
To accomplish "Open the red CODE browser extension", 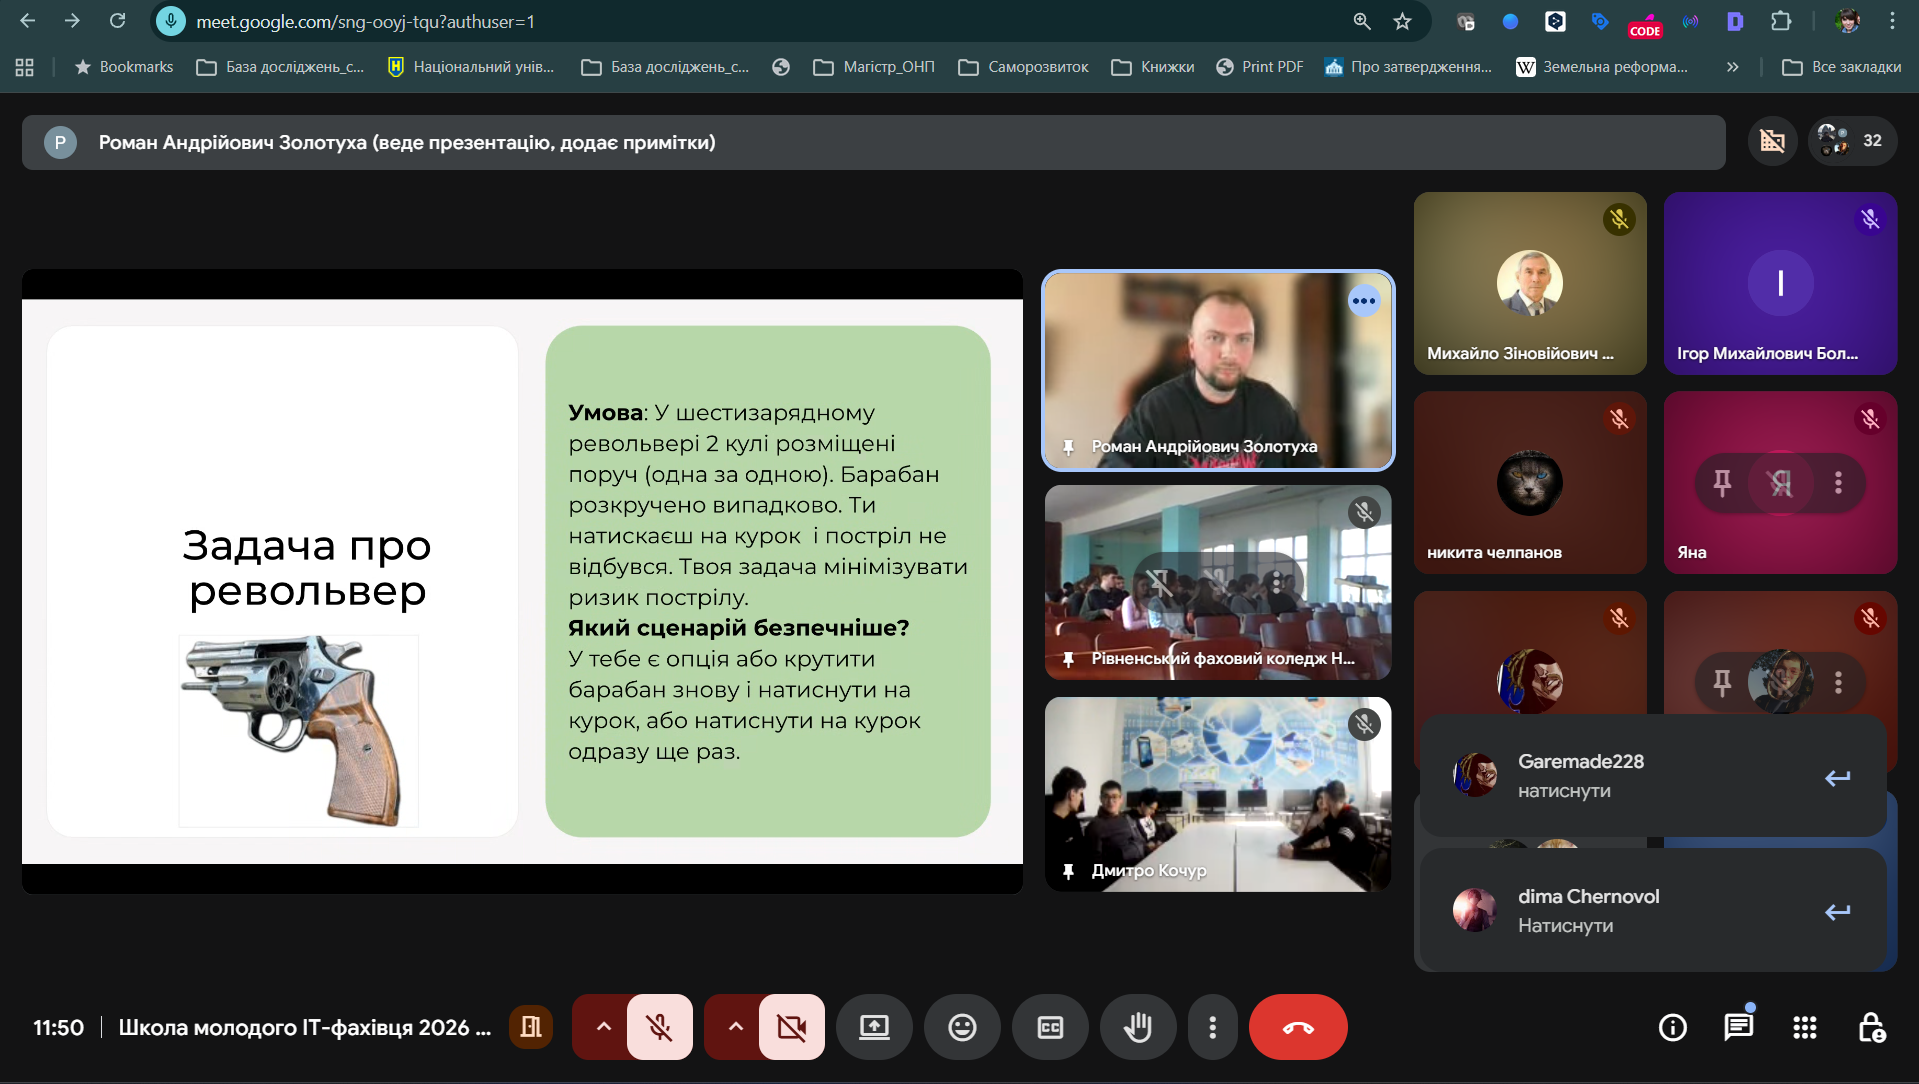I will coord(1645,23).
